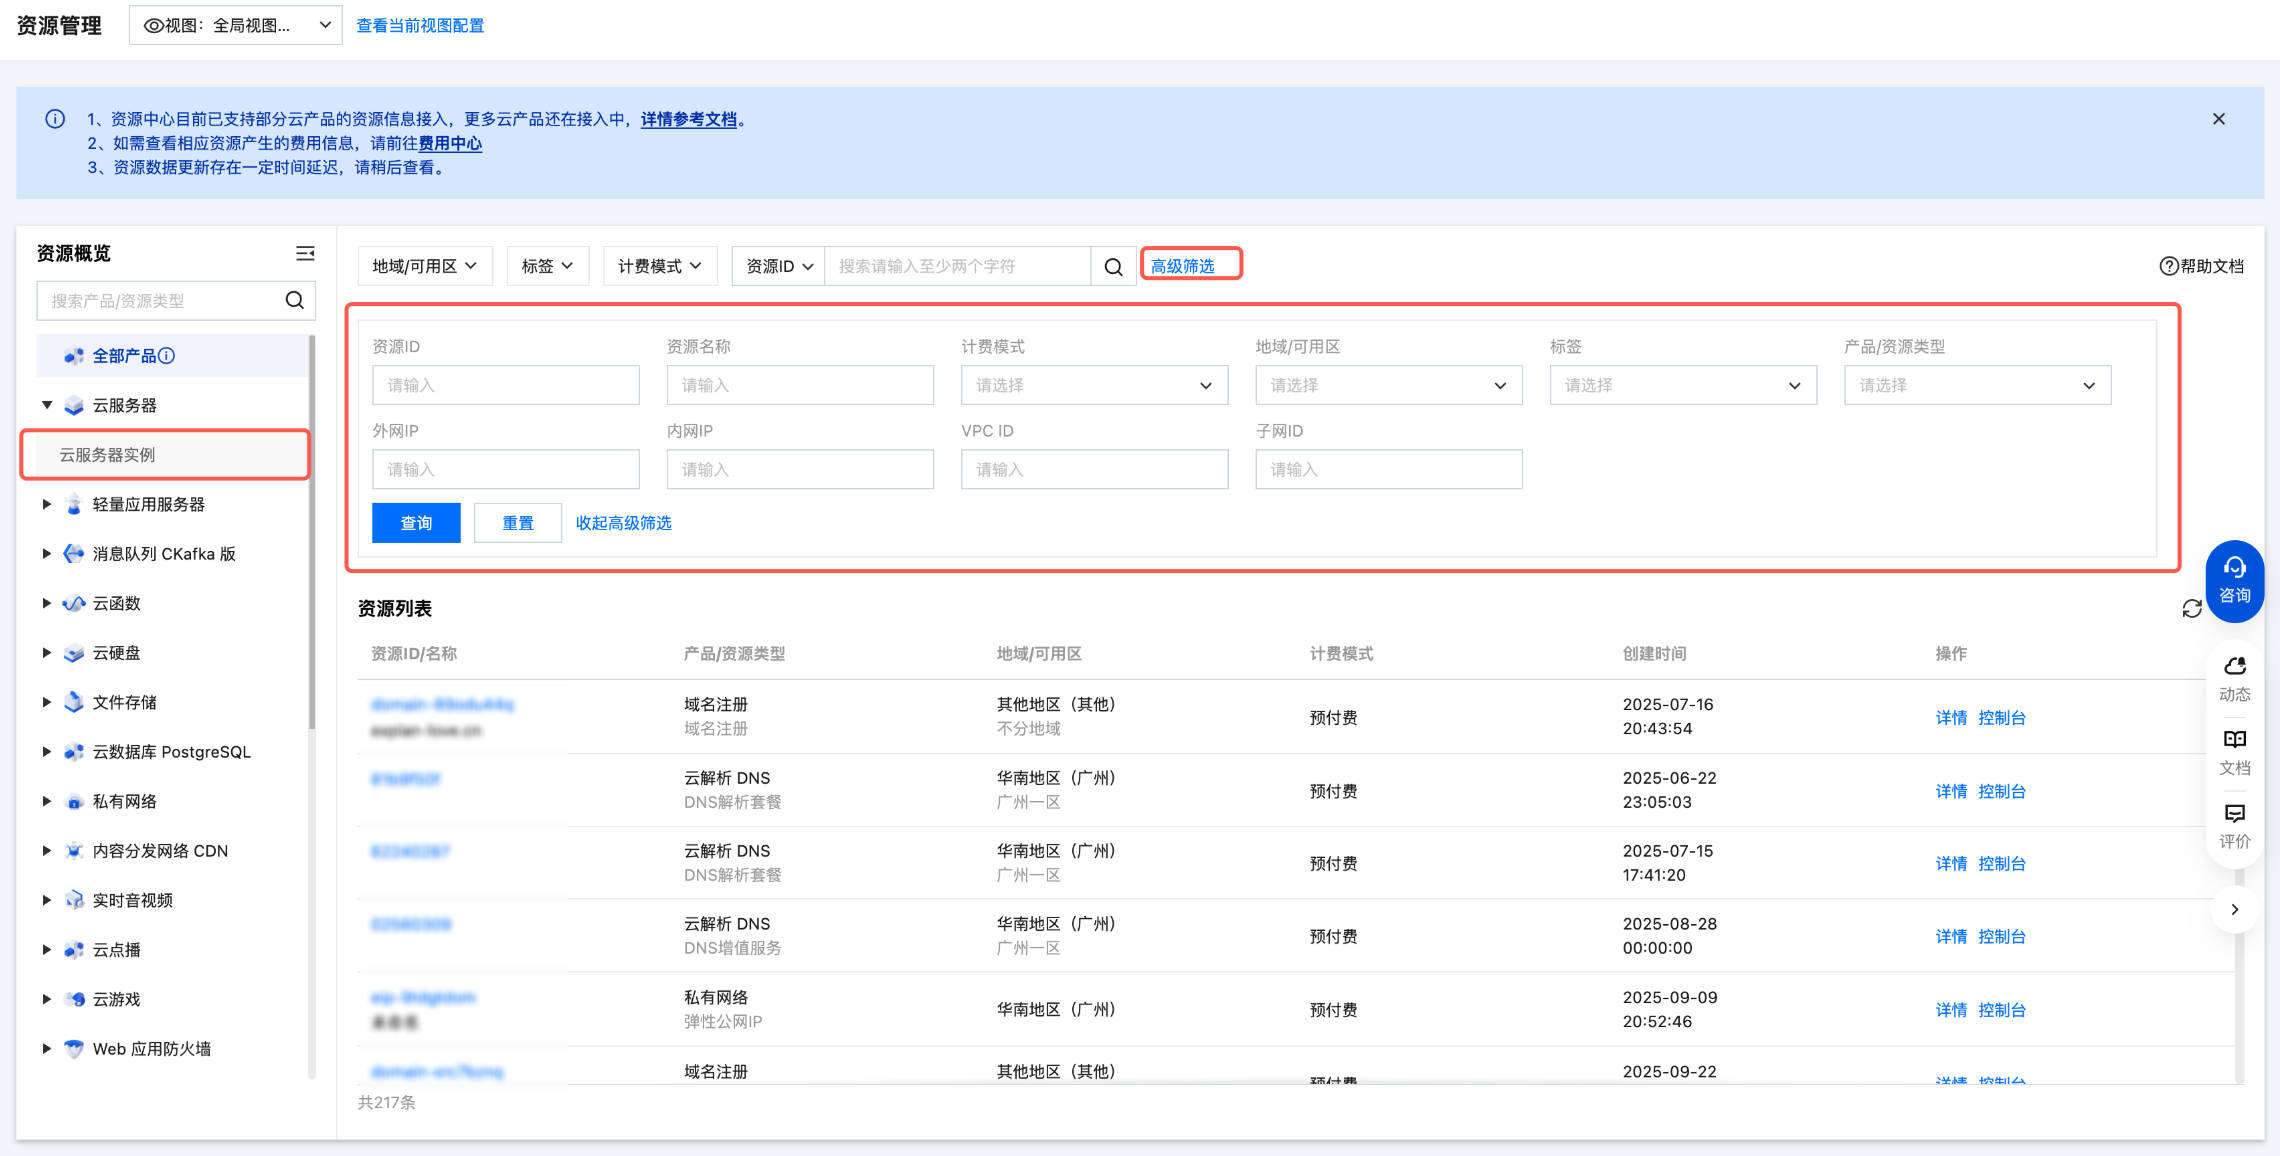2280x1156 pixels.
Task: Close the blue information banner
Action: click(x=2218, y=119)
